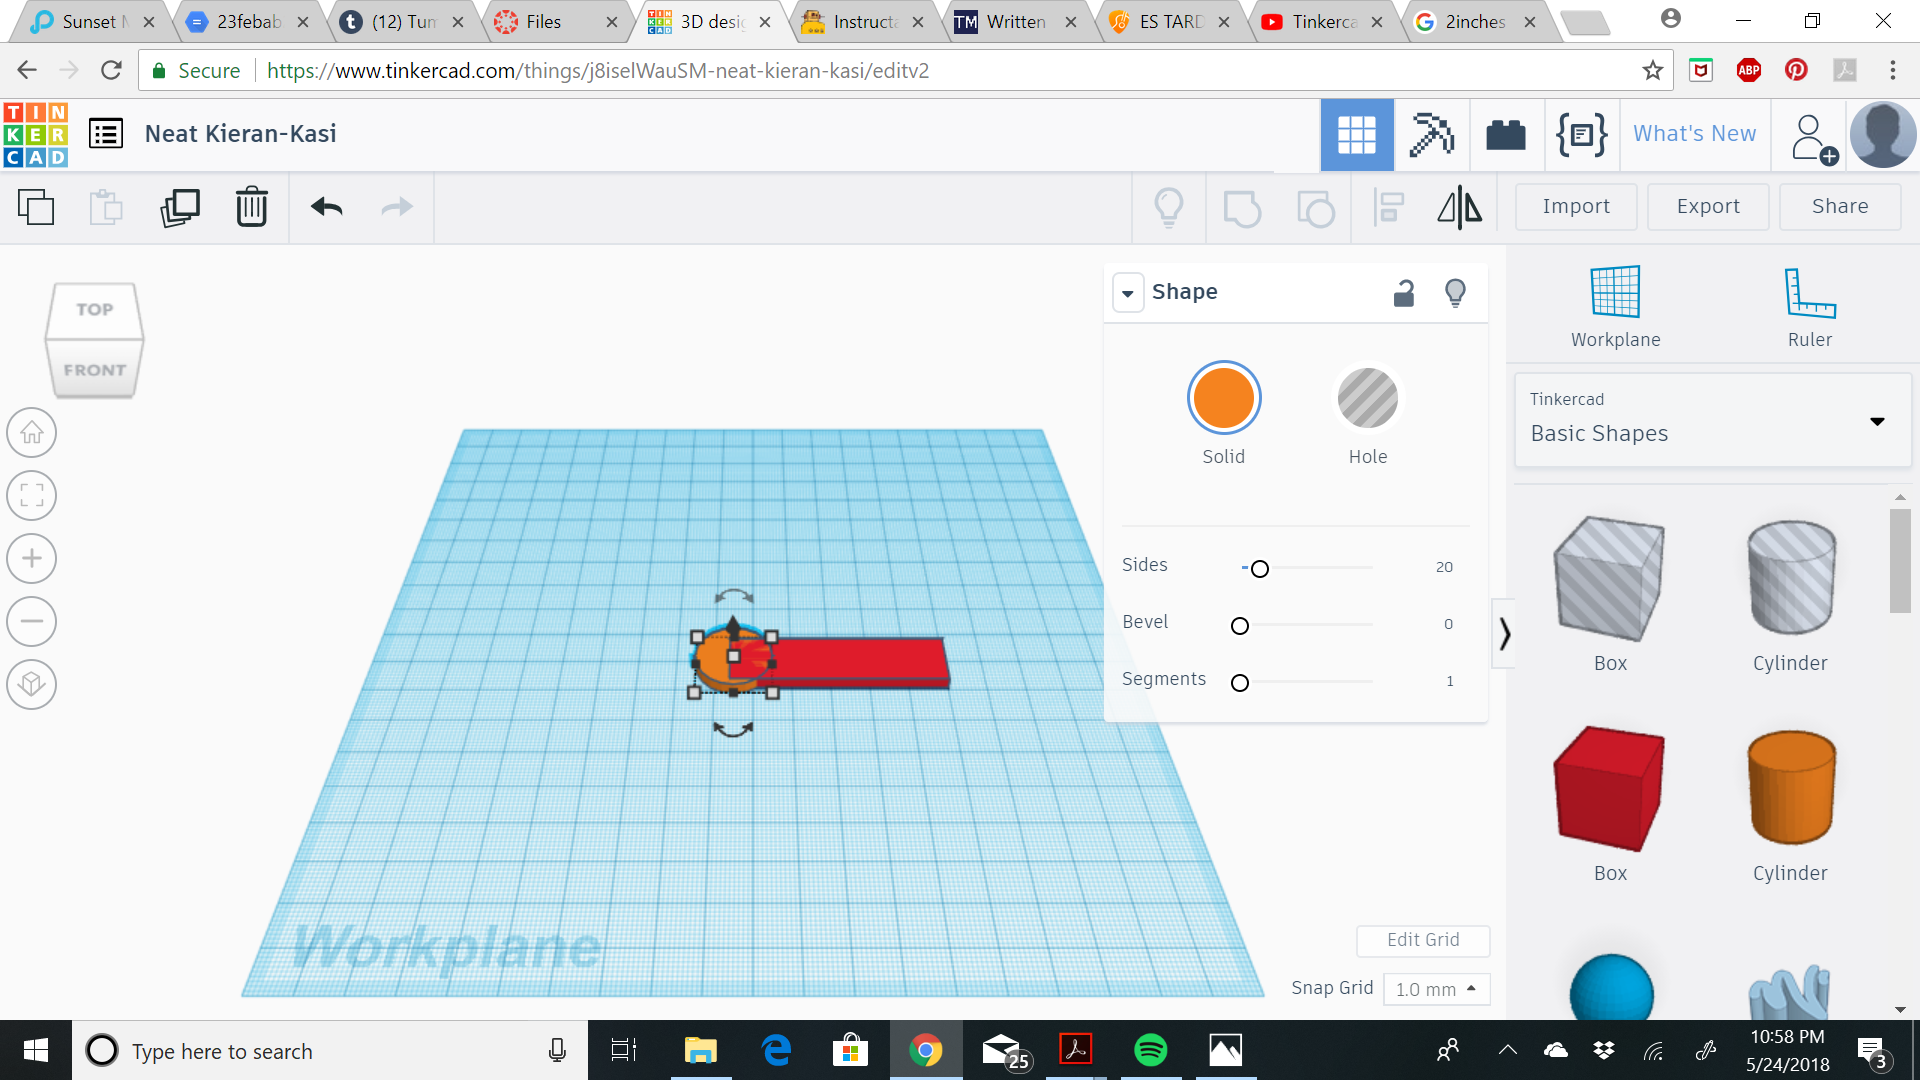Screen dimensions: 1920x1080
Task: Open the What's New link
Action: tap(1694, 134)
